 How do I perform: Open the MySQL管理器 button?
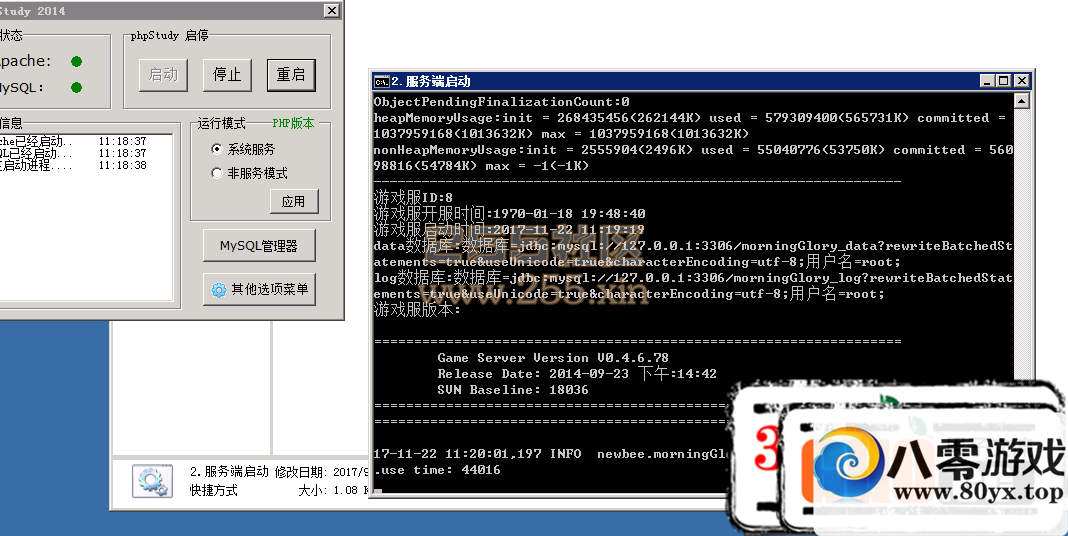[x=259, y=246]
